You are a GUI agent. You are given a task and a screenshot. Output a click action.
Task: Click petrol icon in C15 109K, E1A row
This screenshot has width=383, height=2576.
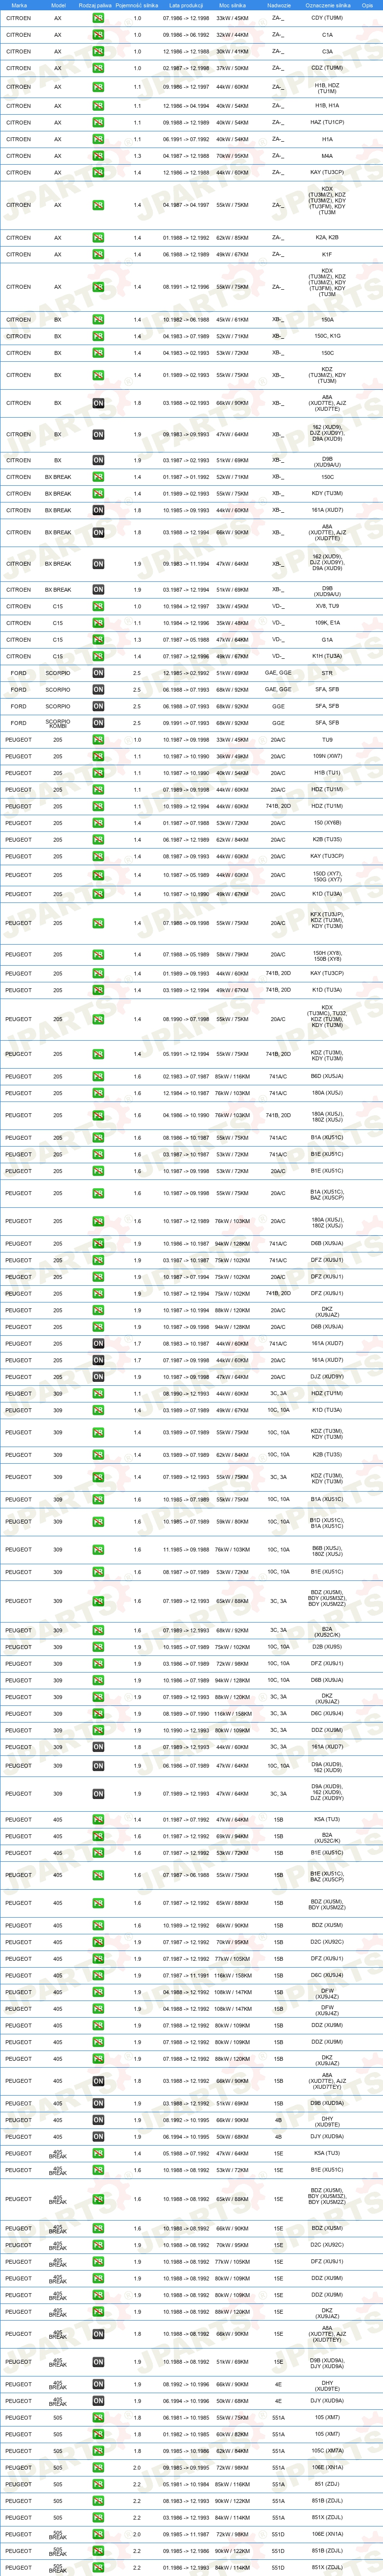click(98, 623)
